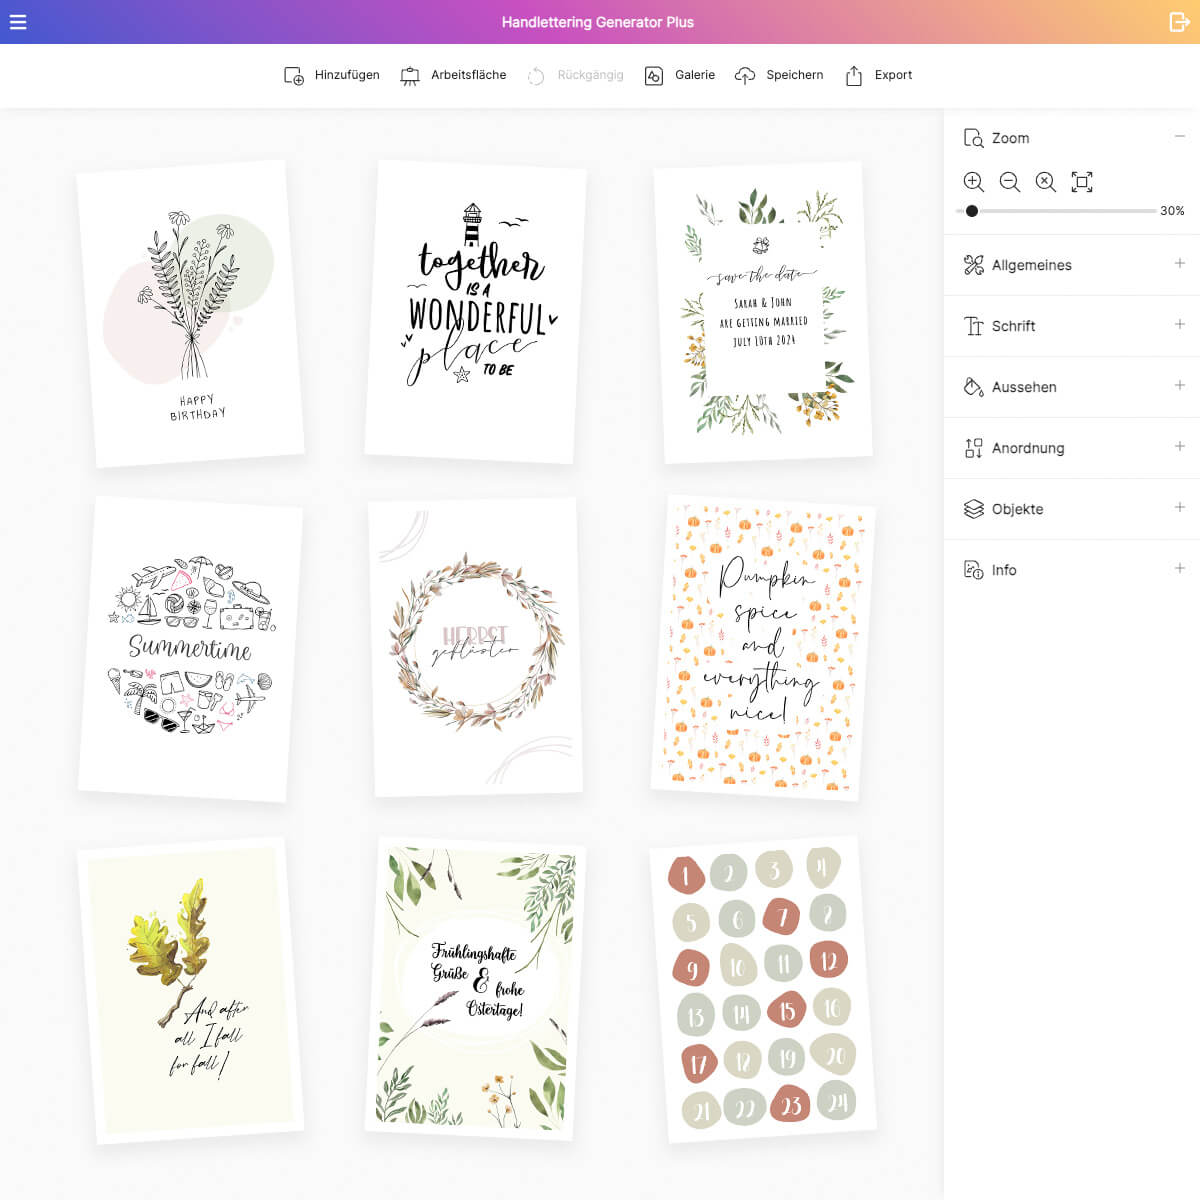Viewport: 1200px width, 1200px height.
Task: Expand the Info section
Action: tap(1180, 568)
